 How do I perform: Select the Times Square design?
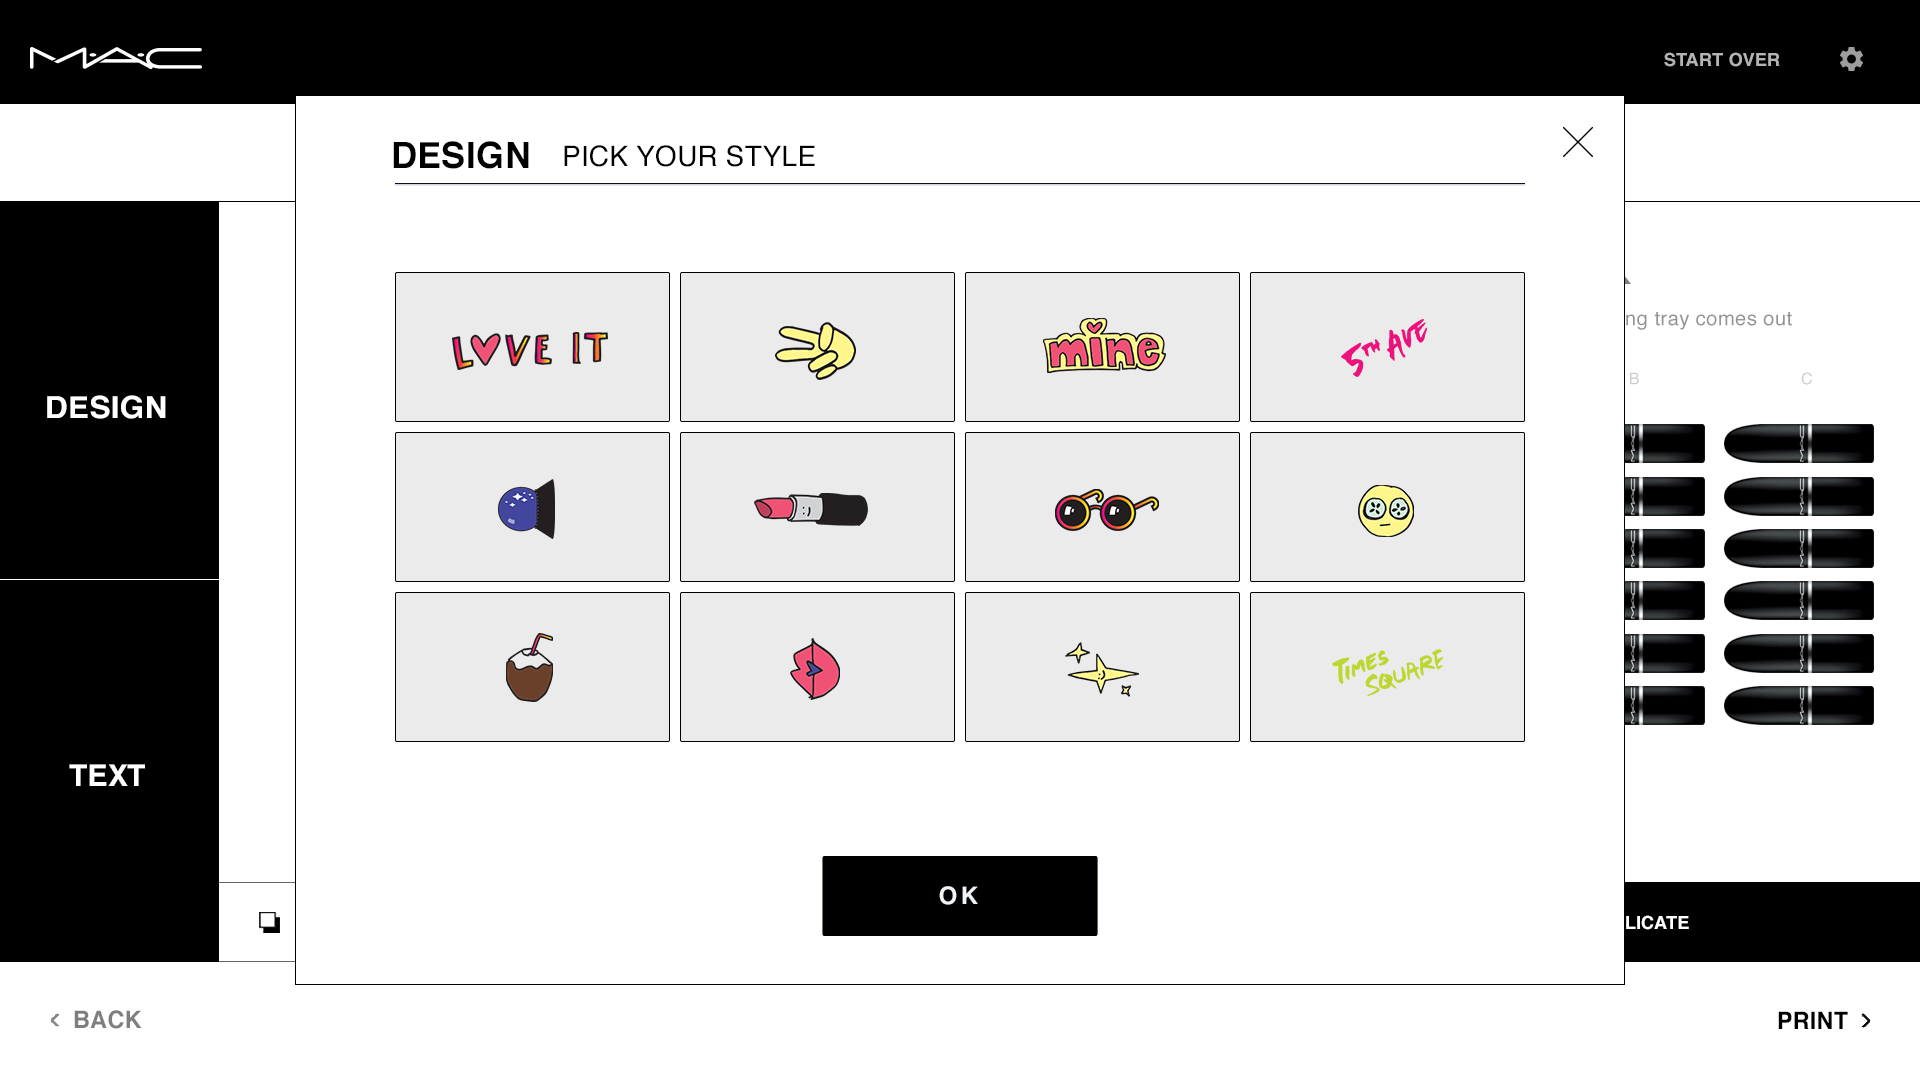[1387, 667]
